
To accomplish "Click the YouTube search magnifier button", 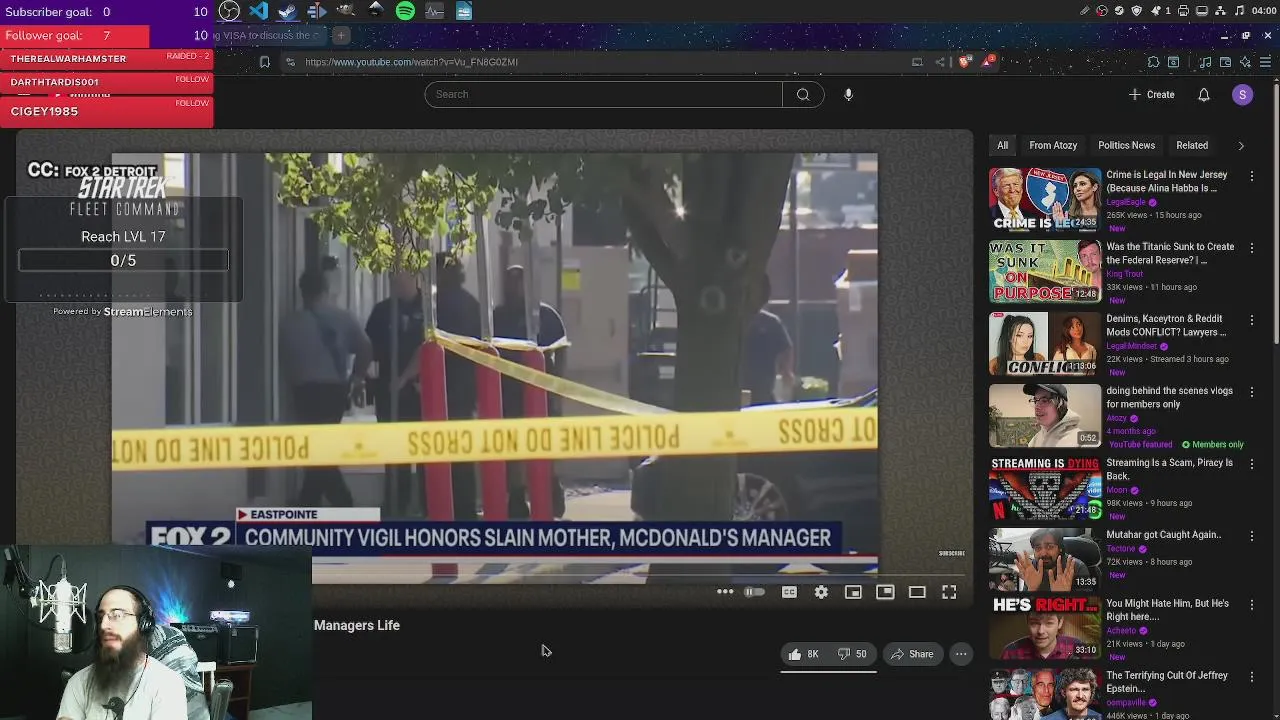I will [803, 94].
